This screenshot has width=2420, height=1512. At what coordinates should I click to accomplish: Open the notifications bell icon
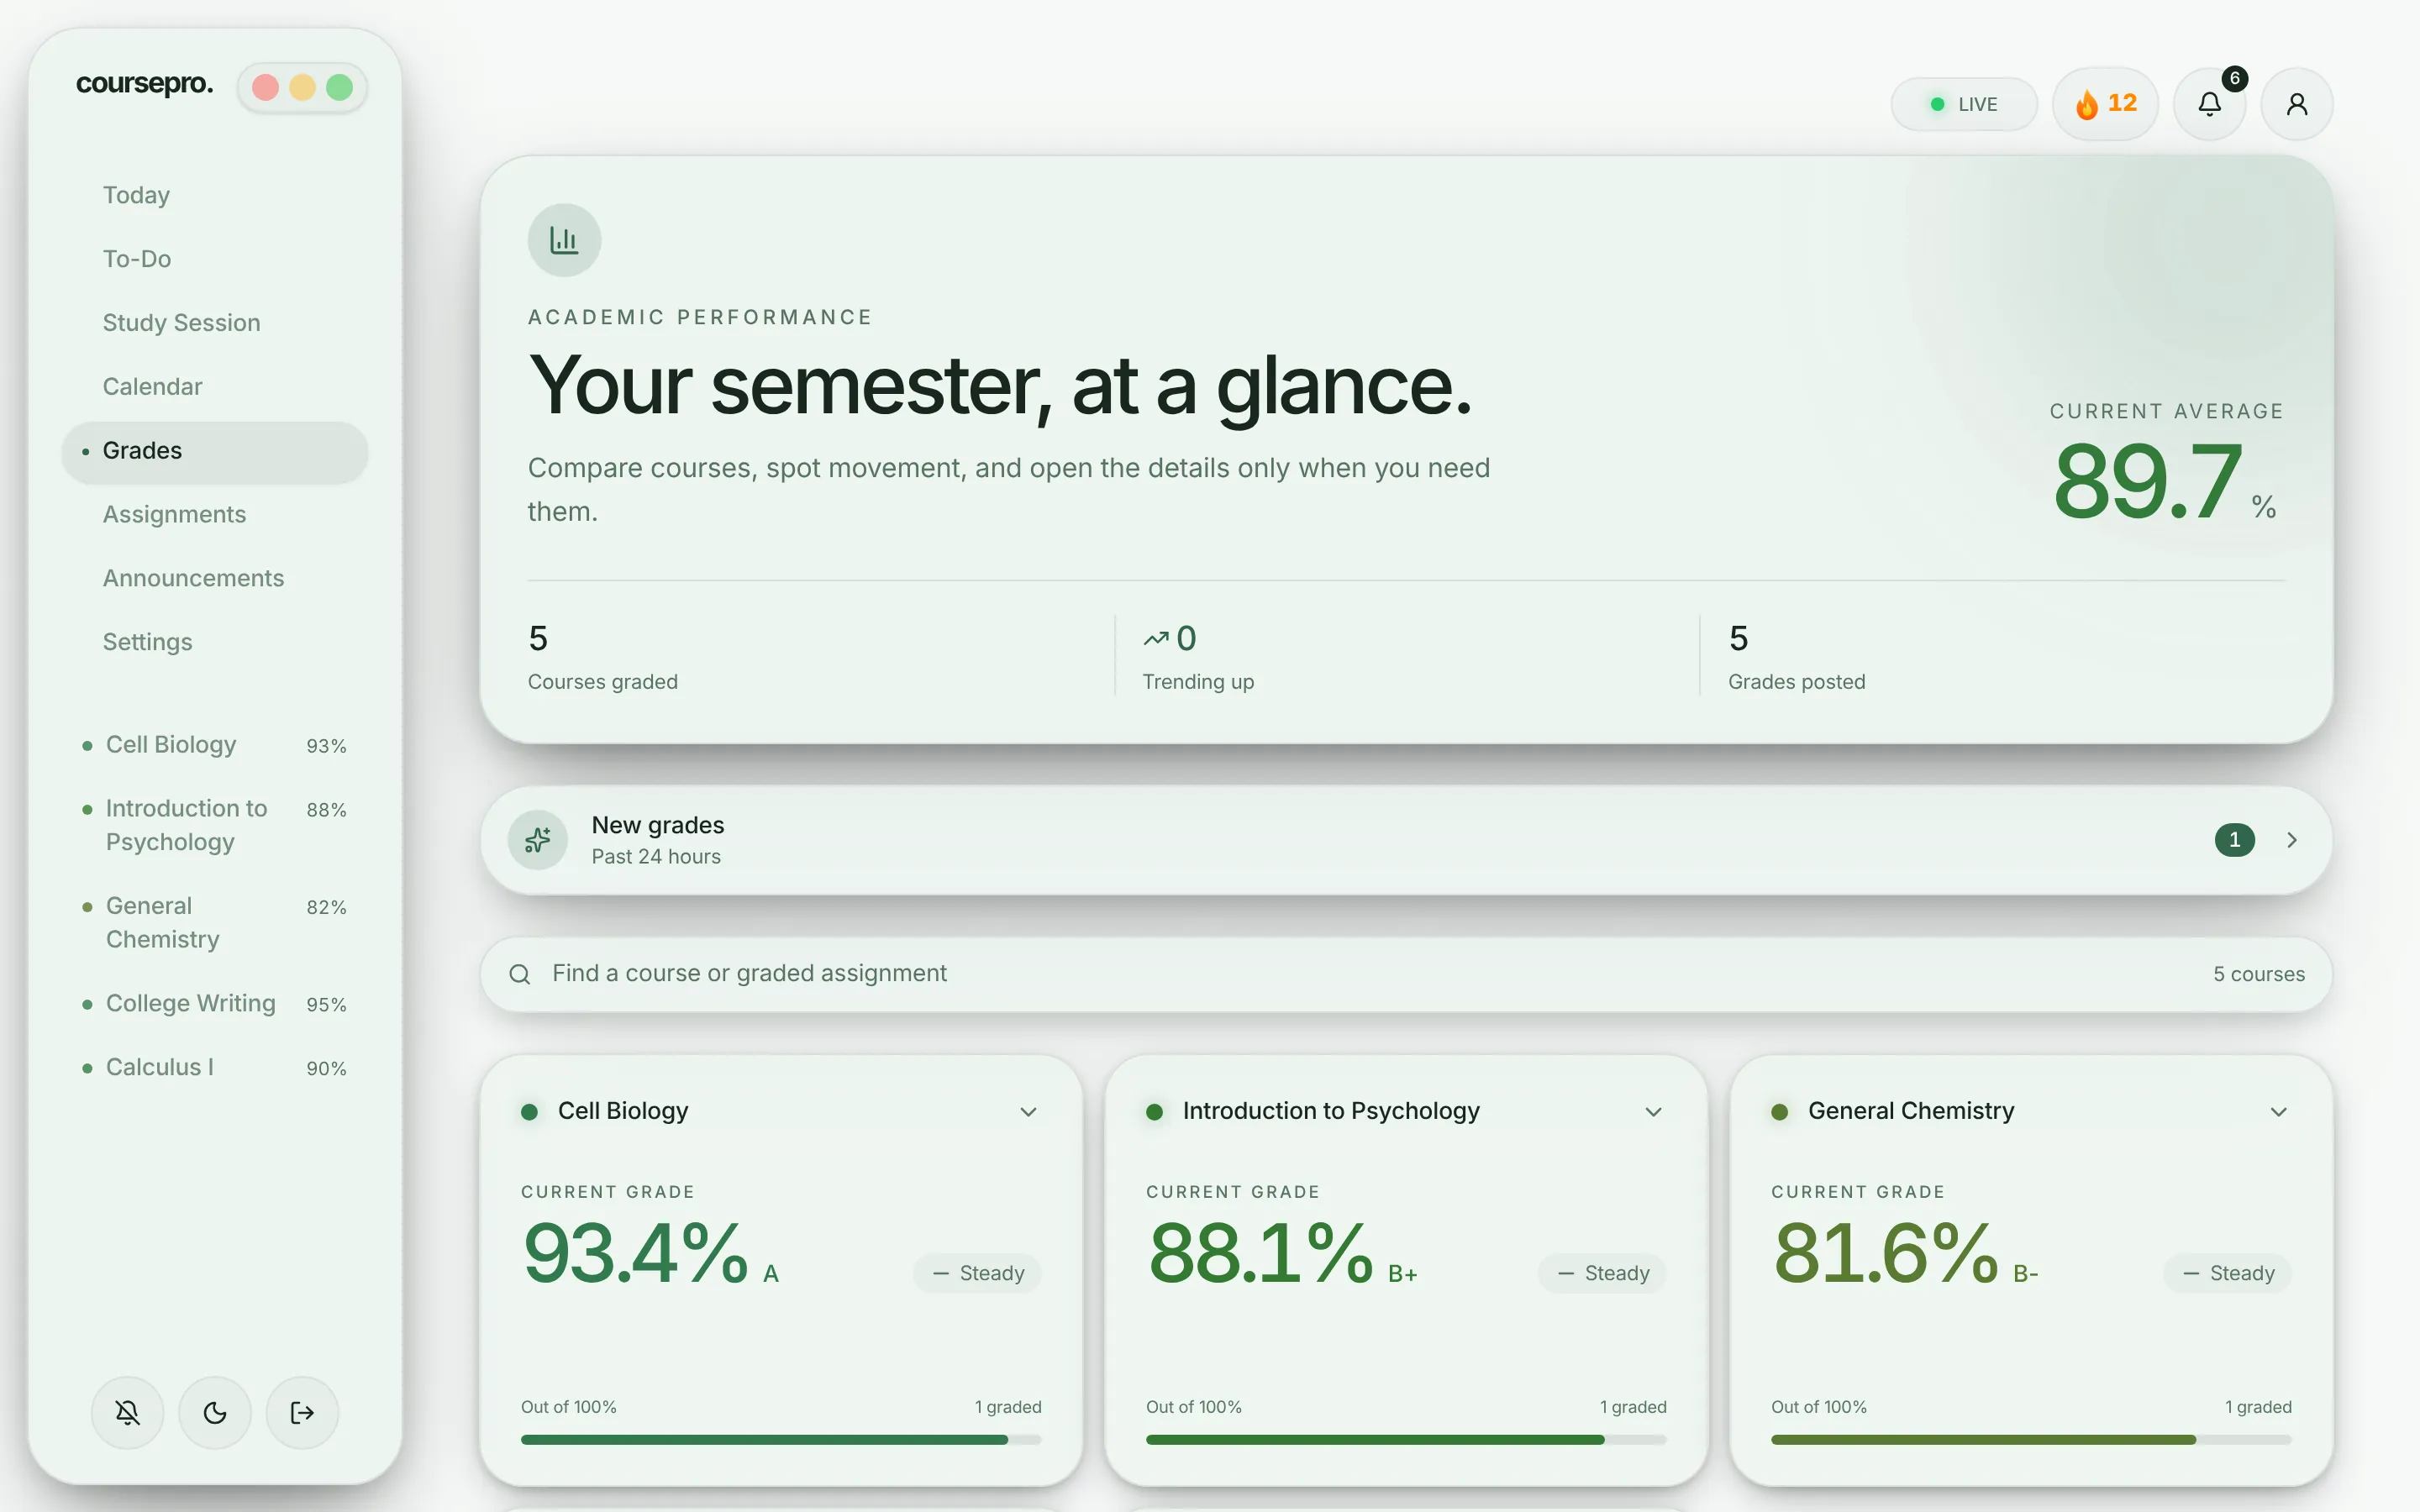tap(2209, 104)
